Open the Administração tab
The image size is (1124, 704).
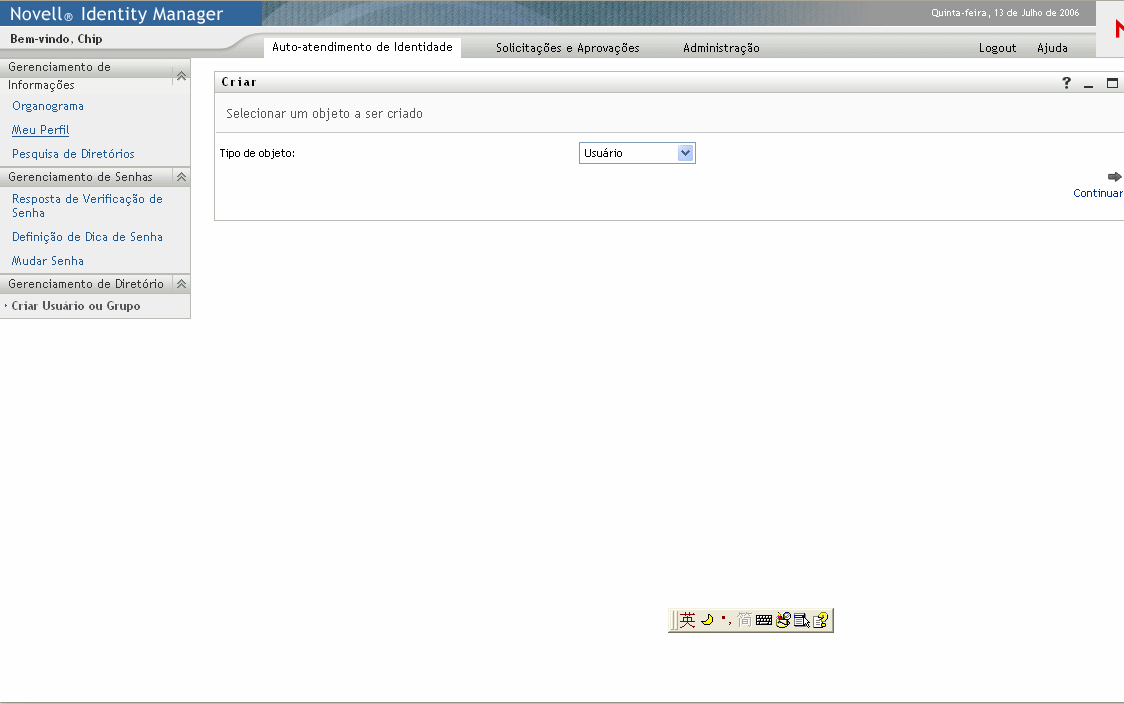[x=721, y=48]
